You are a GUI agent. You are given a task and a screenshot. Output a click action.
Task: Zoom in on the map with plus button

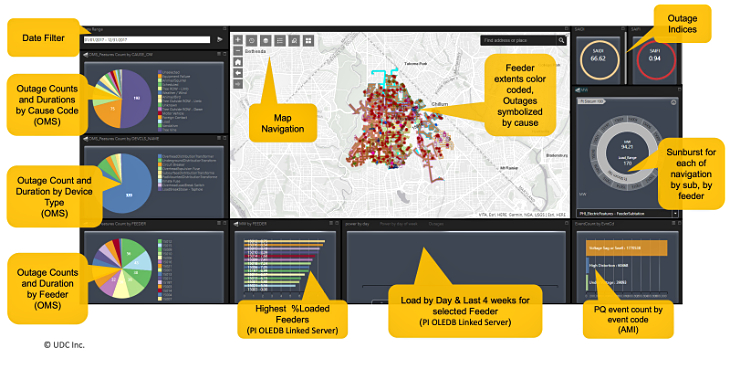[237, 40]
